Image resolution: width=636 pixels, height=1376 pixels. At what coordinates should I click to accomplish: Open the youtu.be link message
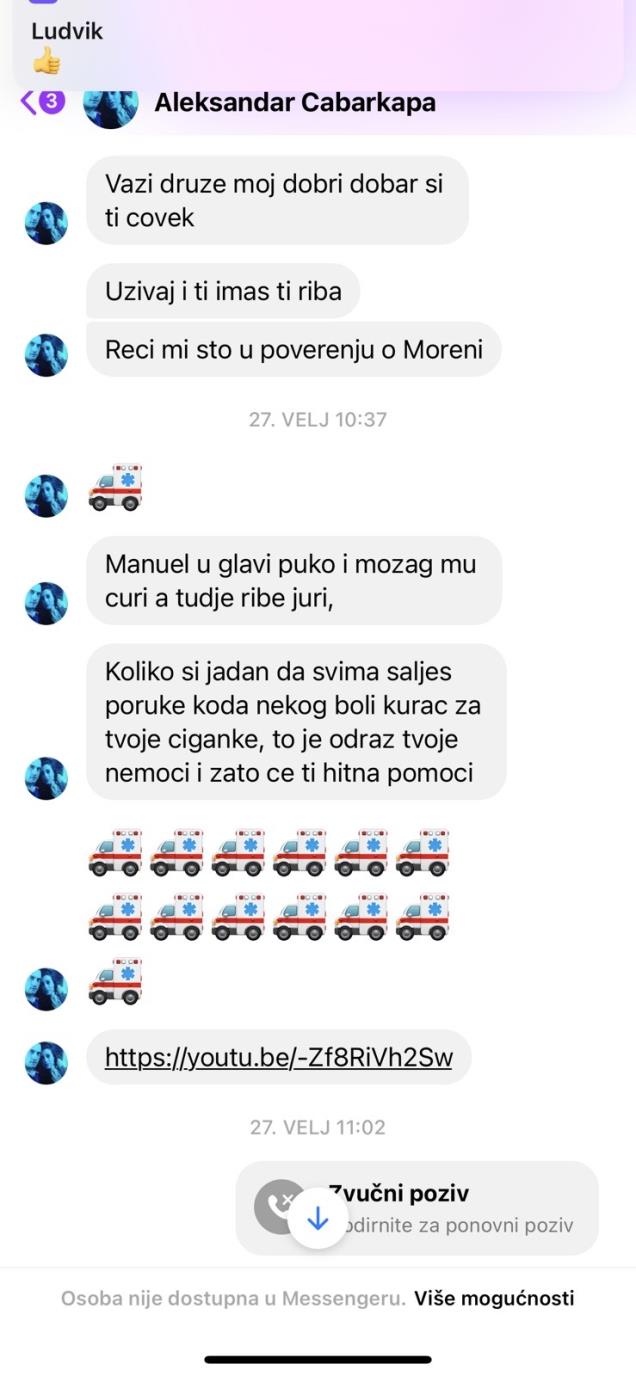(278, 1057)
